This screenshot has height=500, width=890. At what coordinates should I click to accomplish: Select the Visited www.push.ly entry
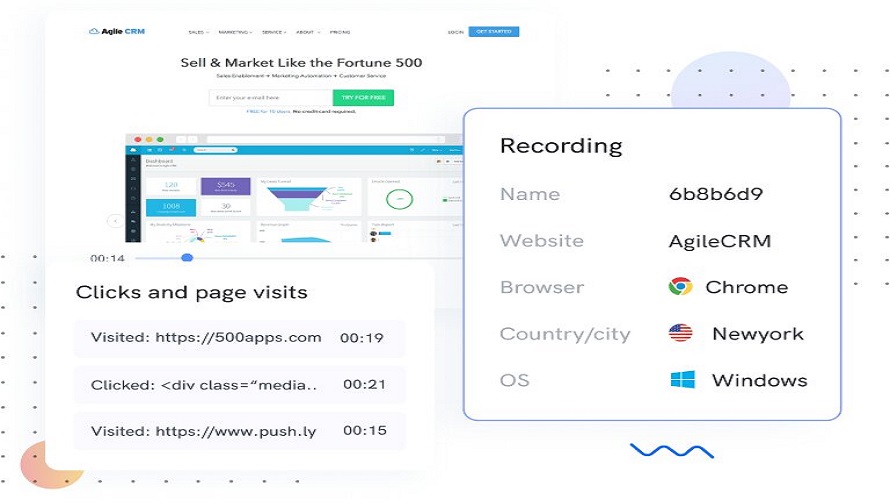point(240,431)
